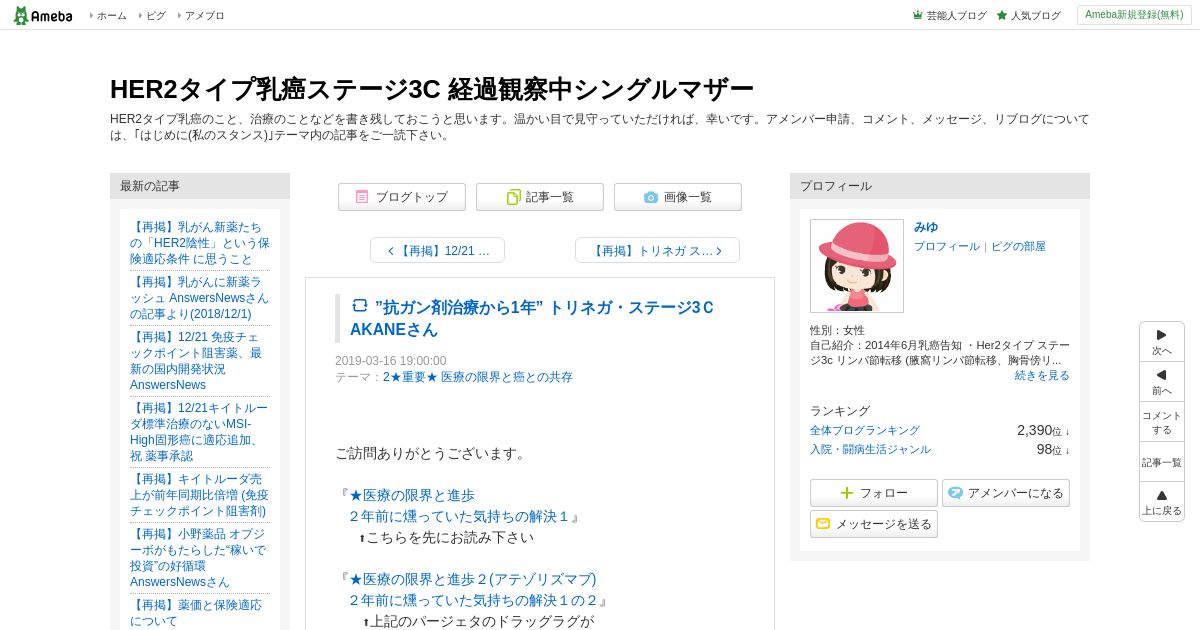Open theme 2★重要★ 医療の限界と癌との共存
This screenshot has width=1200, height=630.
(478, 377)
